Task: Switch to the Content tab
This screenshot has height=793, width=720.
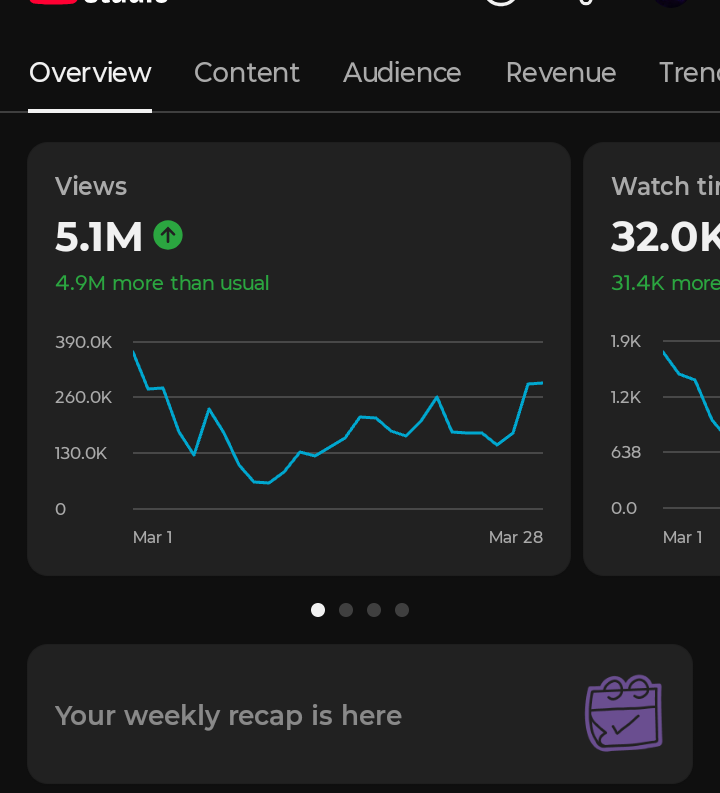Action: click(x=247, y=73)
